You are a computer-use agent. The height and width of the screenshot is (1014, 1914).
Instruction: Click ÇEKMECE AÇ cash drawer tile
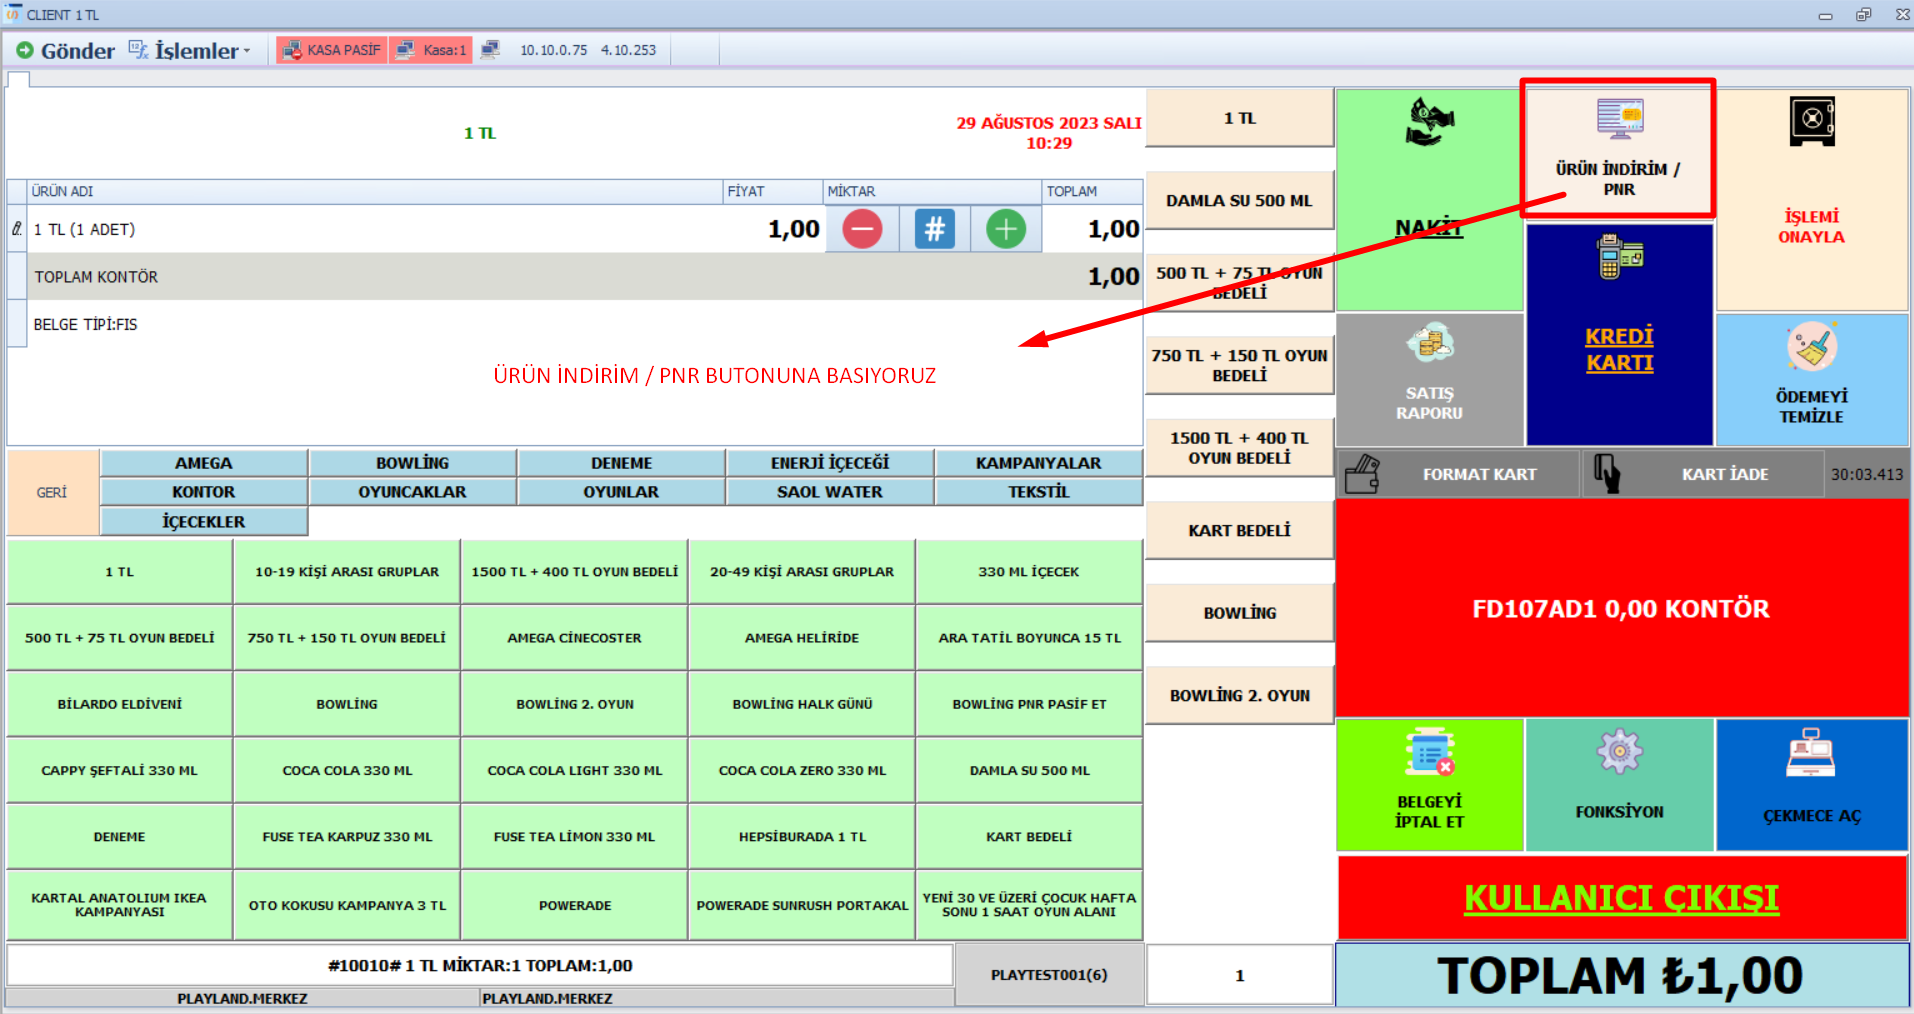point(1811,785)
